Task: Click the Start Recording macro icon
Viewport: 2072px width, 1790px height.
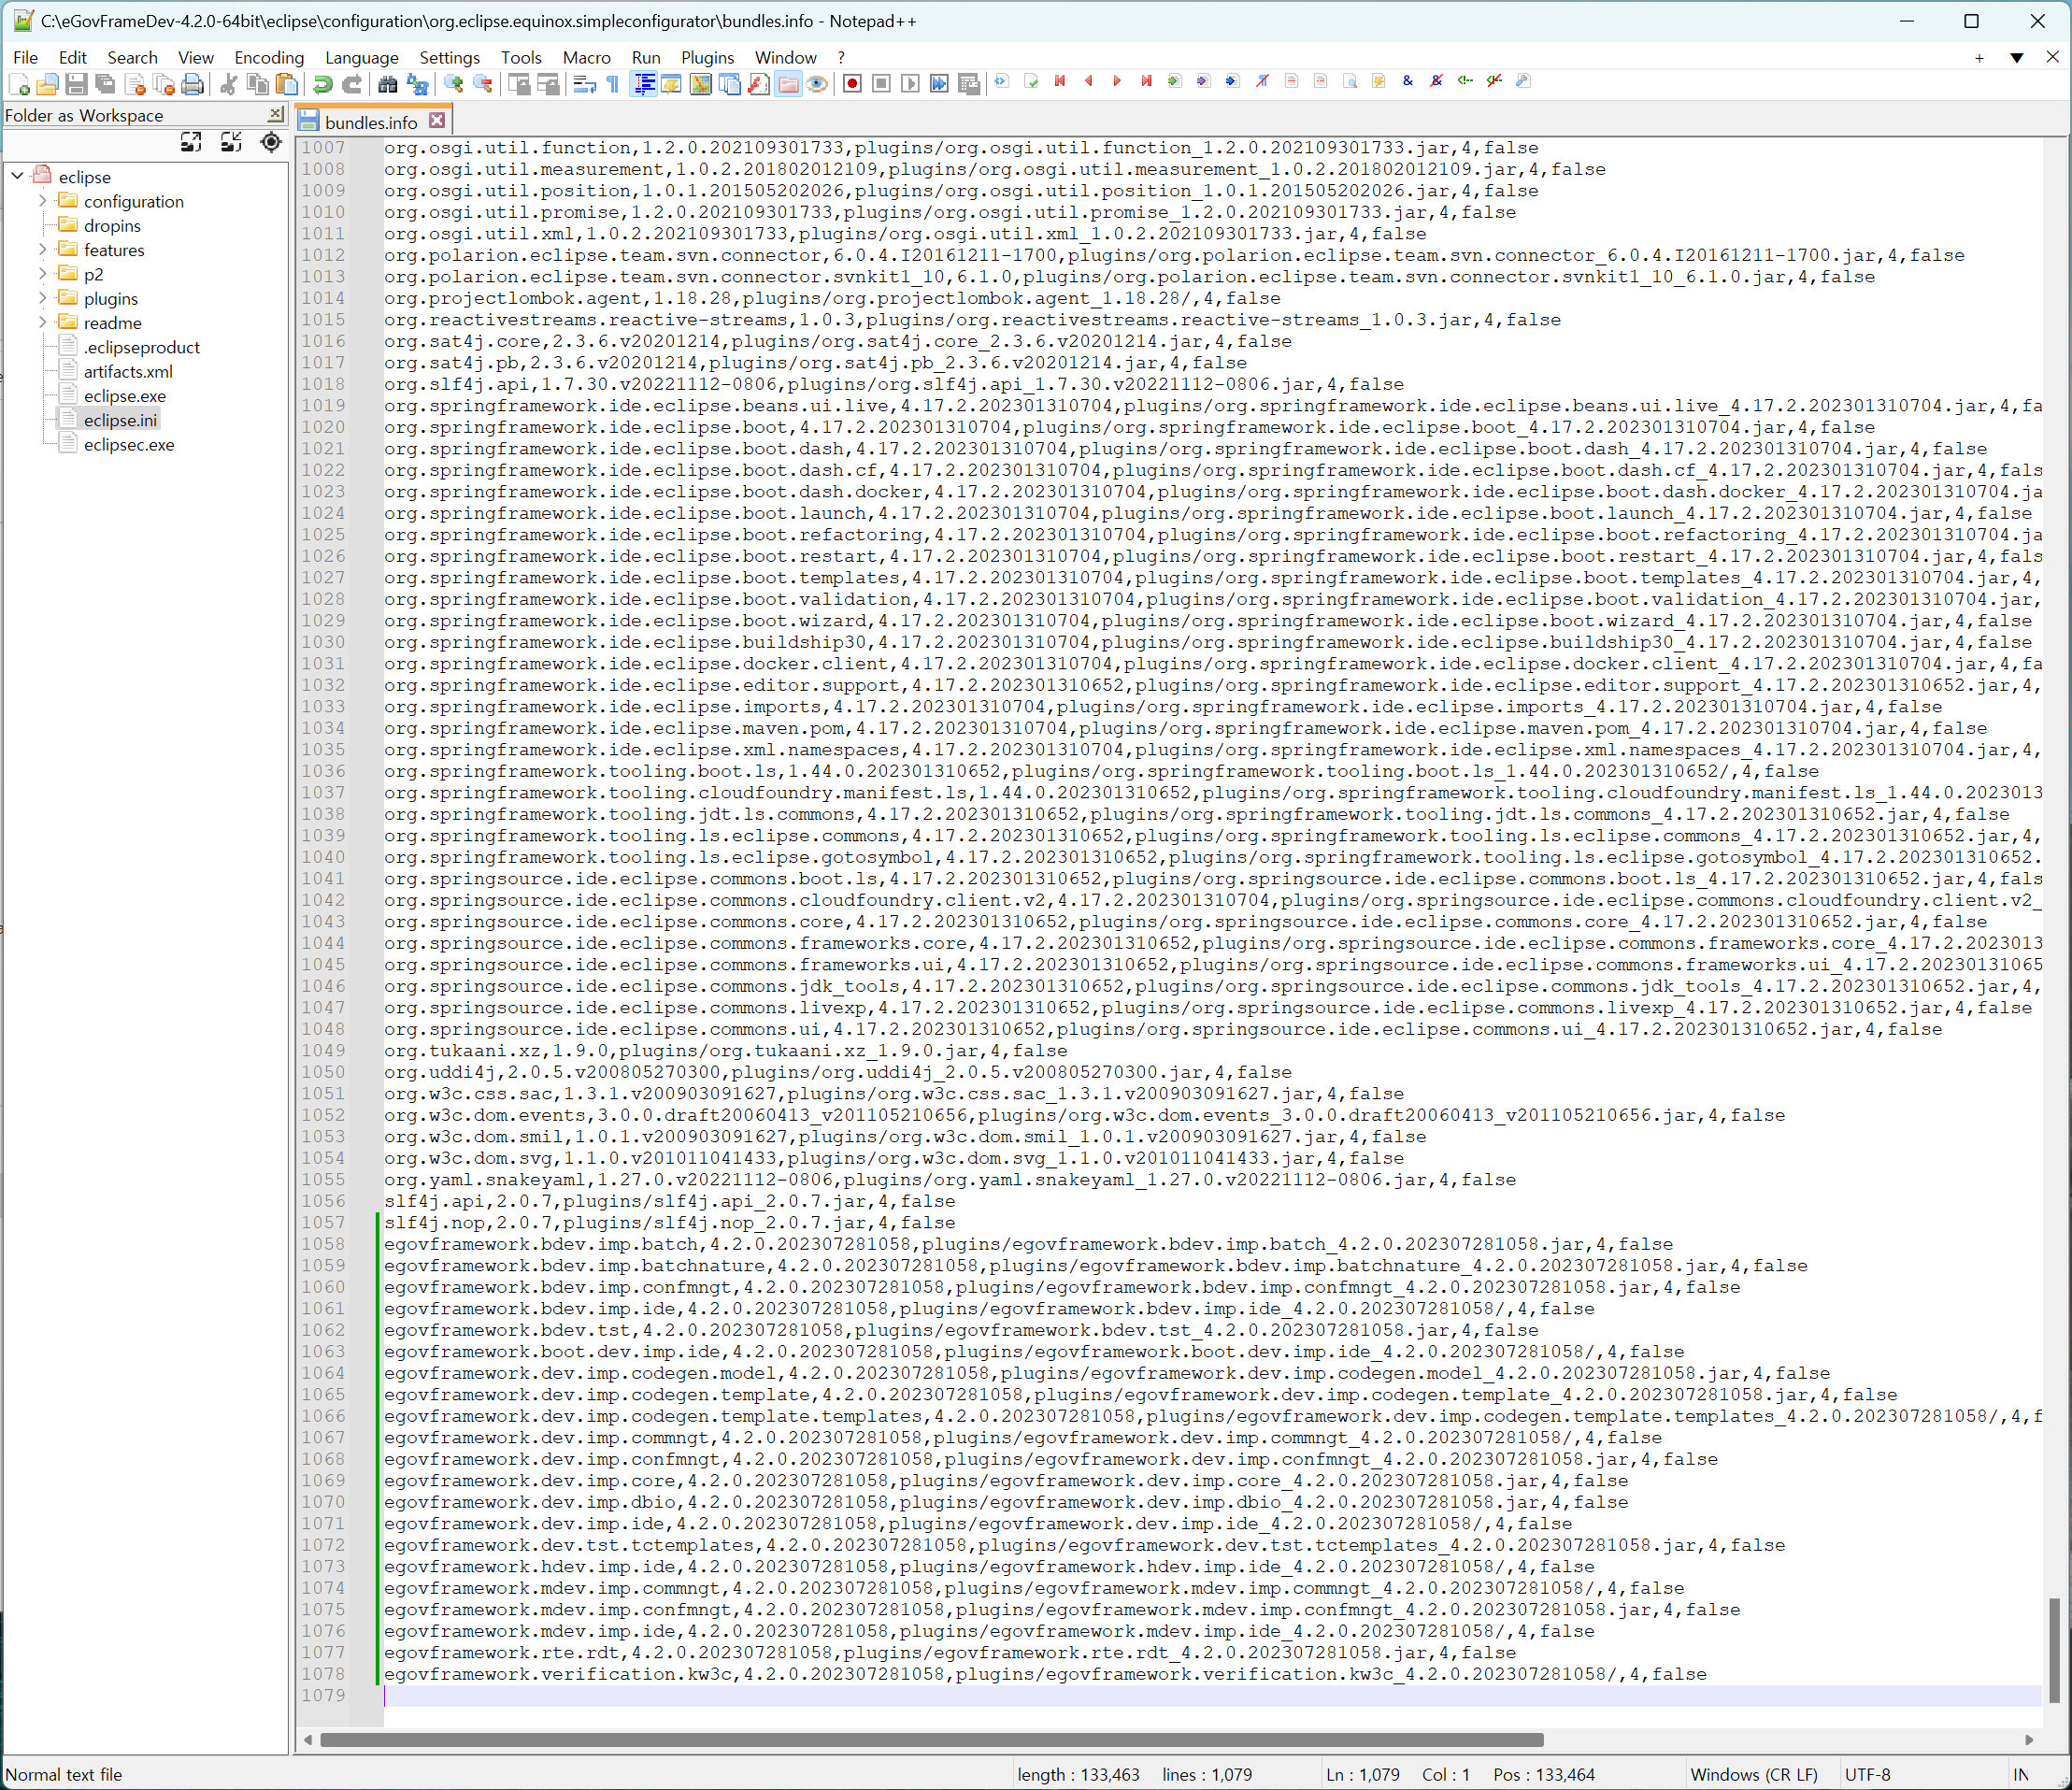Action: 852,84
